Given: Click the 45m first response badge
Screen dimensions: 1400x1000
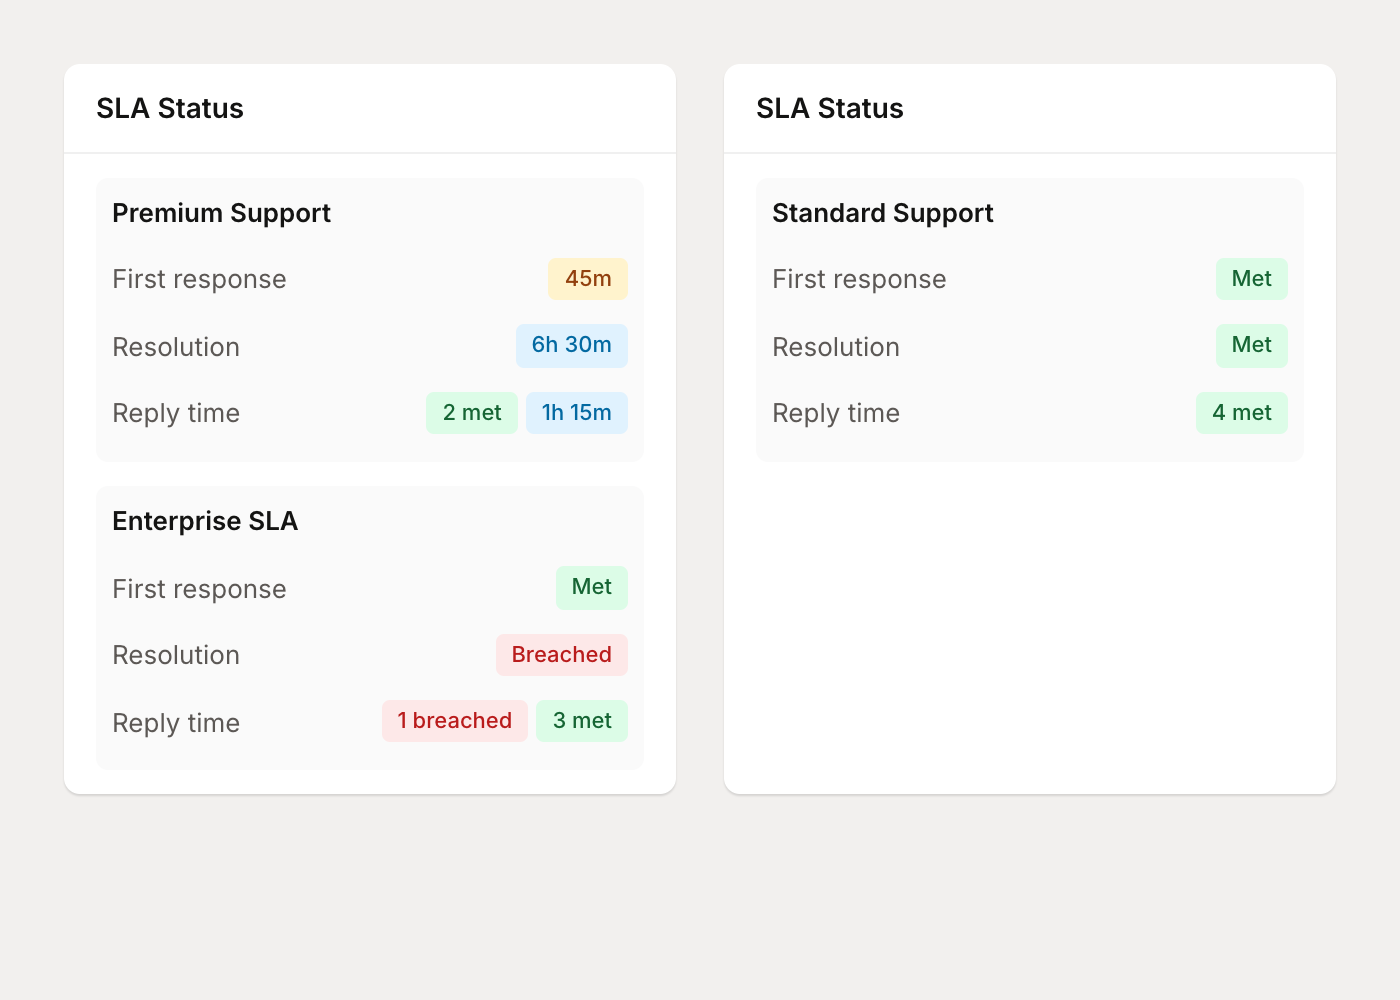Looking at the screenshot, I should 587,279.
